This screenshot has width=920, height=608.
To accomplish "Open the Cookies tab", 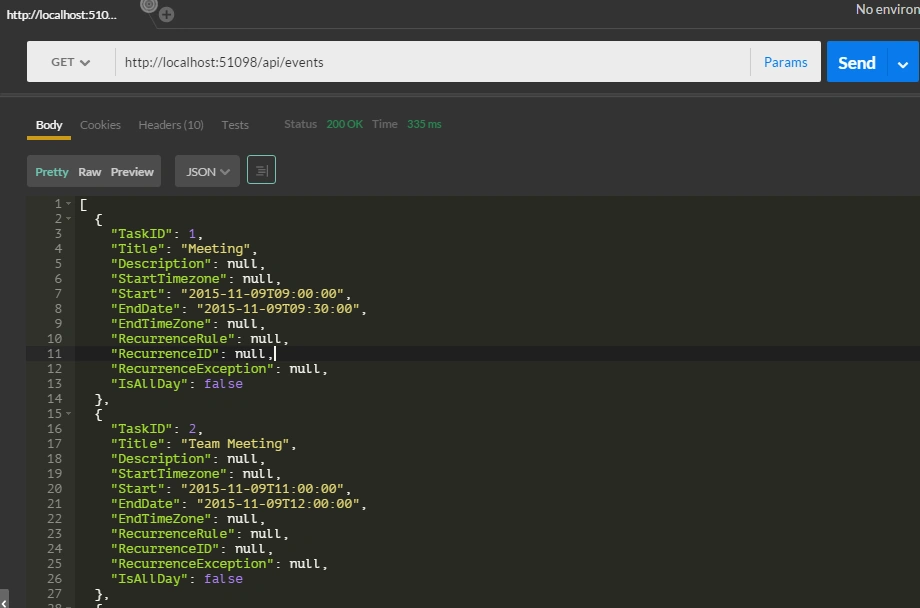I will (100, 125).
